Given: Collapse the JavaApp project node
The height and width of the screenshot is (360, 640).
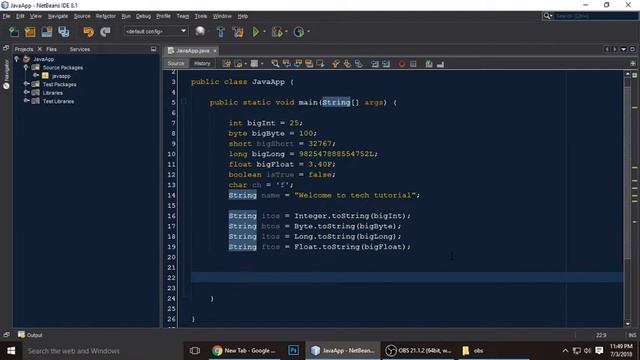Looking at the screenshot, I should 17,59.
